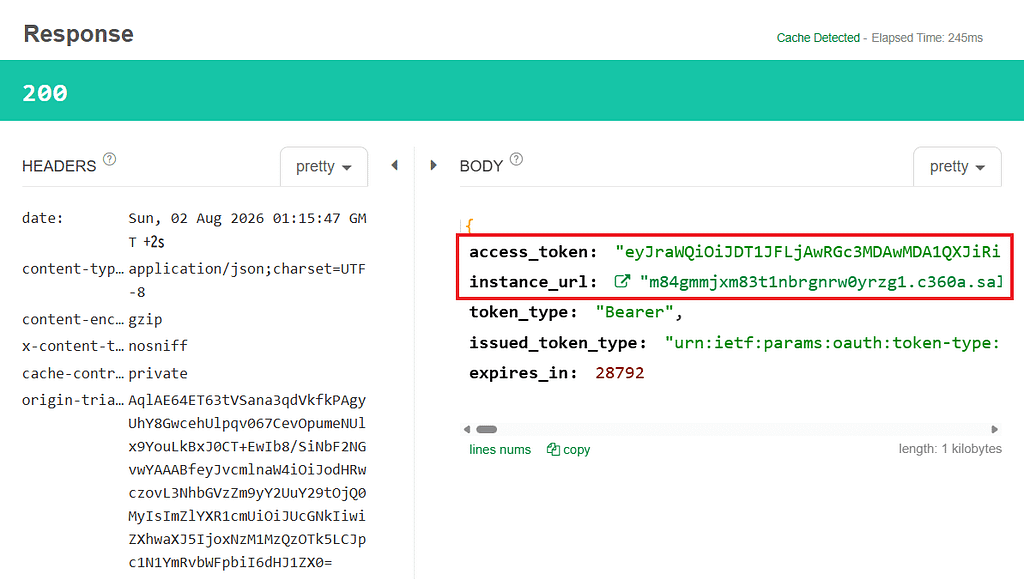Viewport: 1024px width, 579px height.
Task: Select the origin-trial token starting AqlAE64
Action: pos(248,481)
